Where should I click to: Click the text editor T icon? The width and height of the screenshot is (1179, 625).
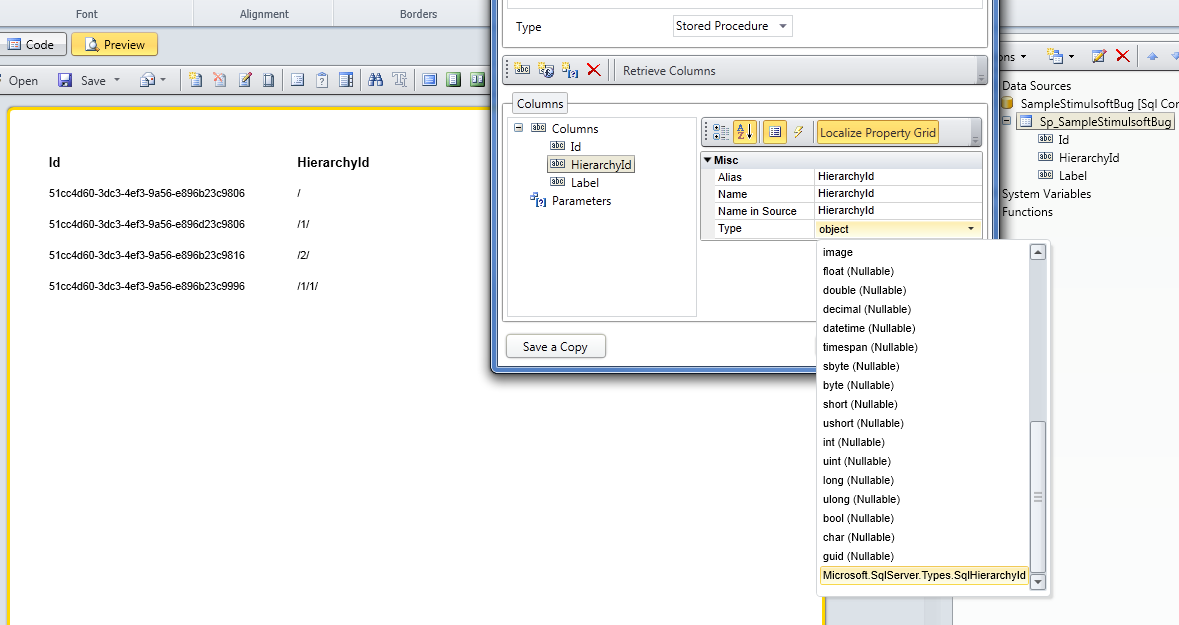pos(399,80)
